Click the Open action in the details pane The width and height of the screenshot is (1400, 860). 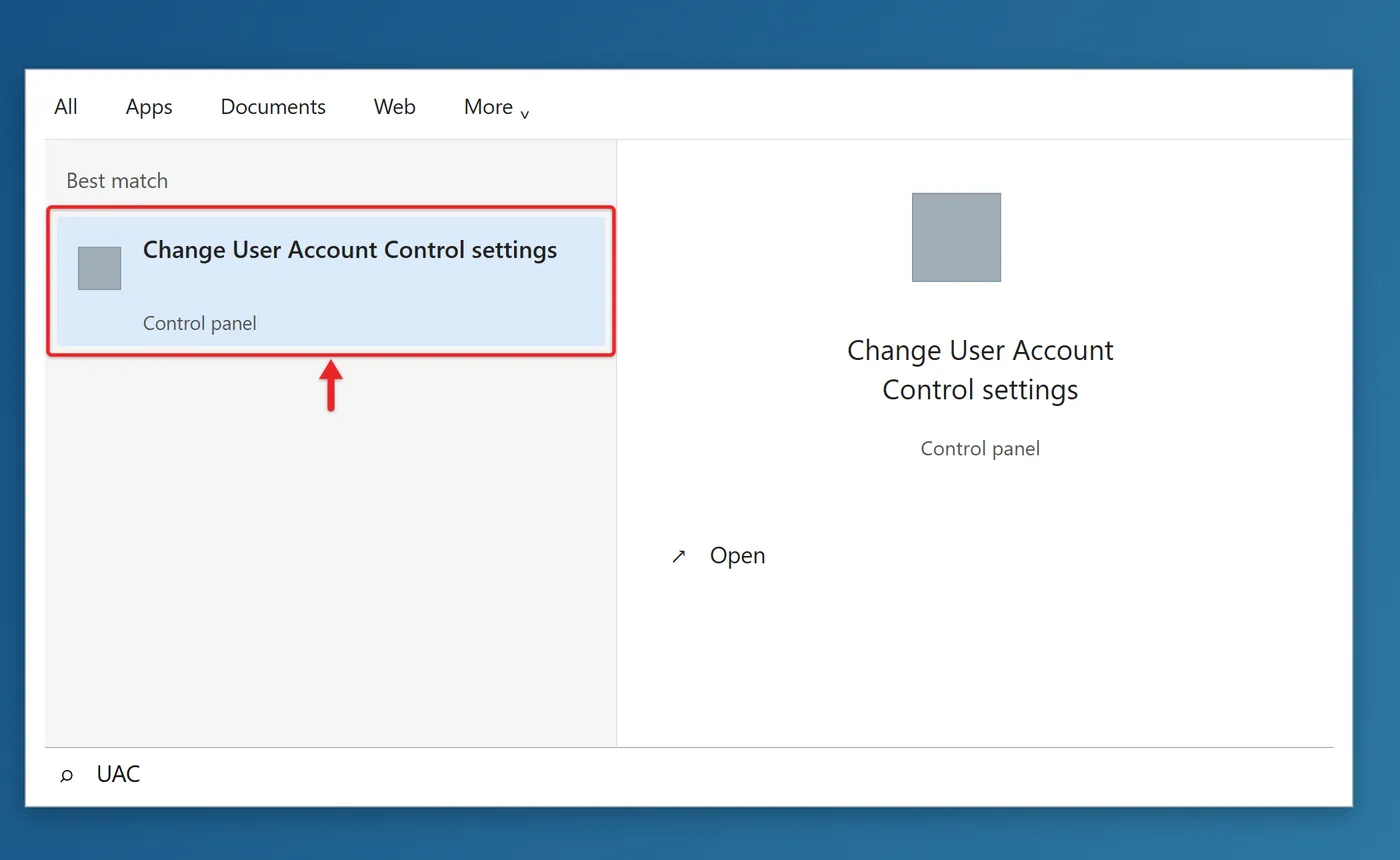coord(737,556)
